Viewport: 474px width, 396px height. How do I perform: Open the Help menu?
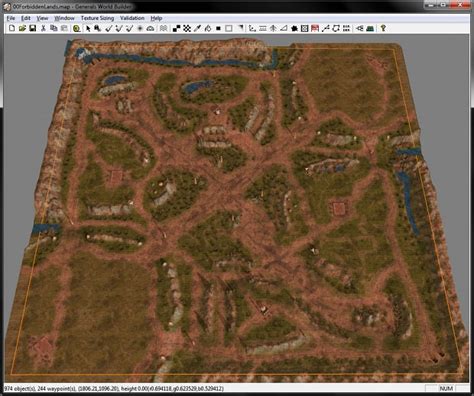156,18
